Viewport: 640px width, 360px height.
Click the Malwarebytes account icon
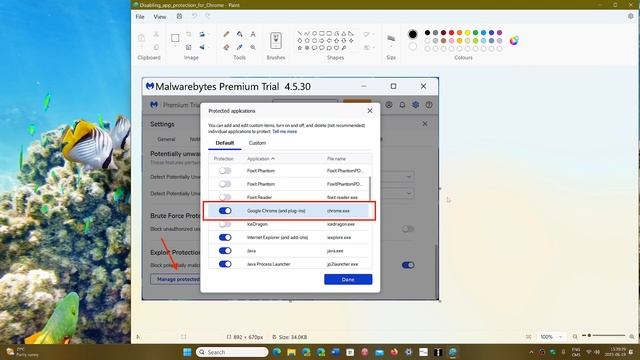click(389, 105)
